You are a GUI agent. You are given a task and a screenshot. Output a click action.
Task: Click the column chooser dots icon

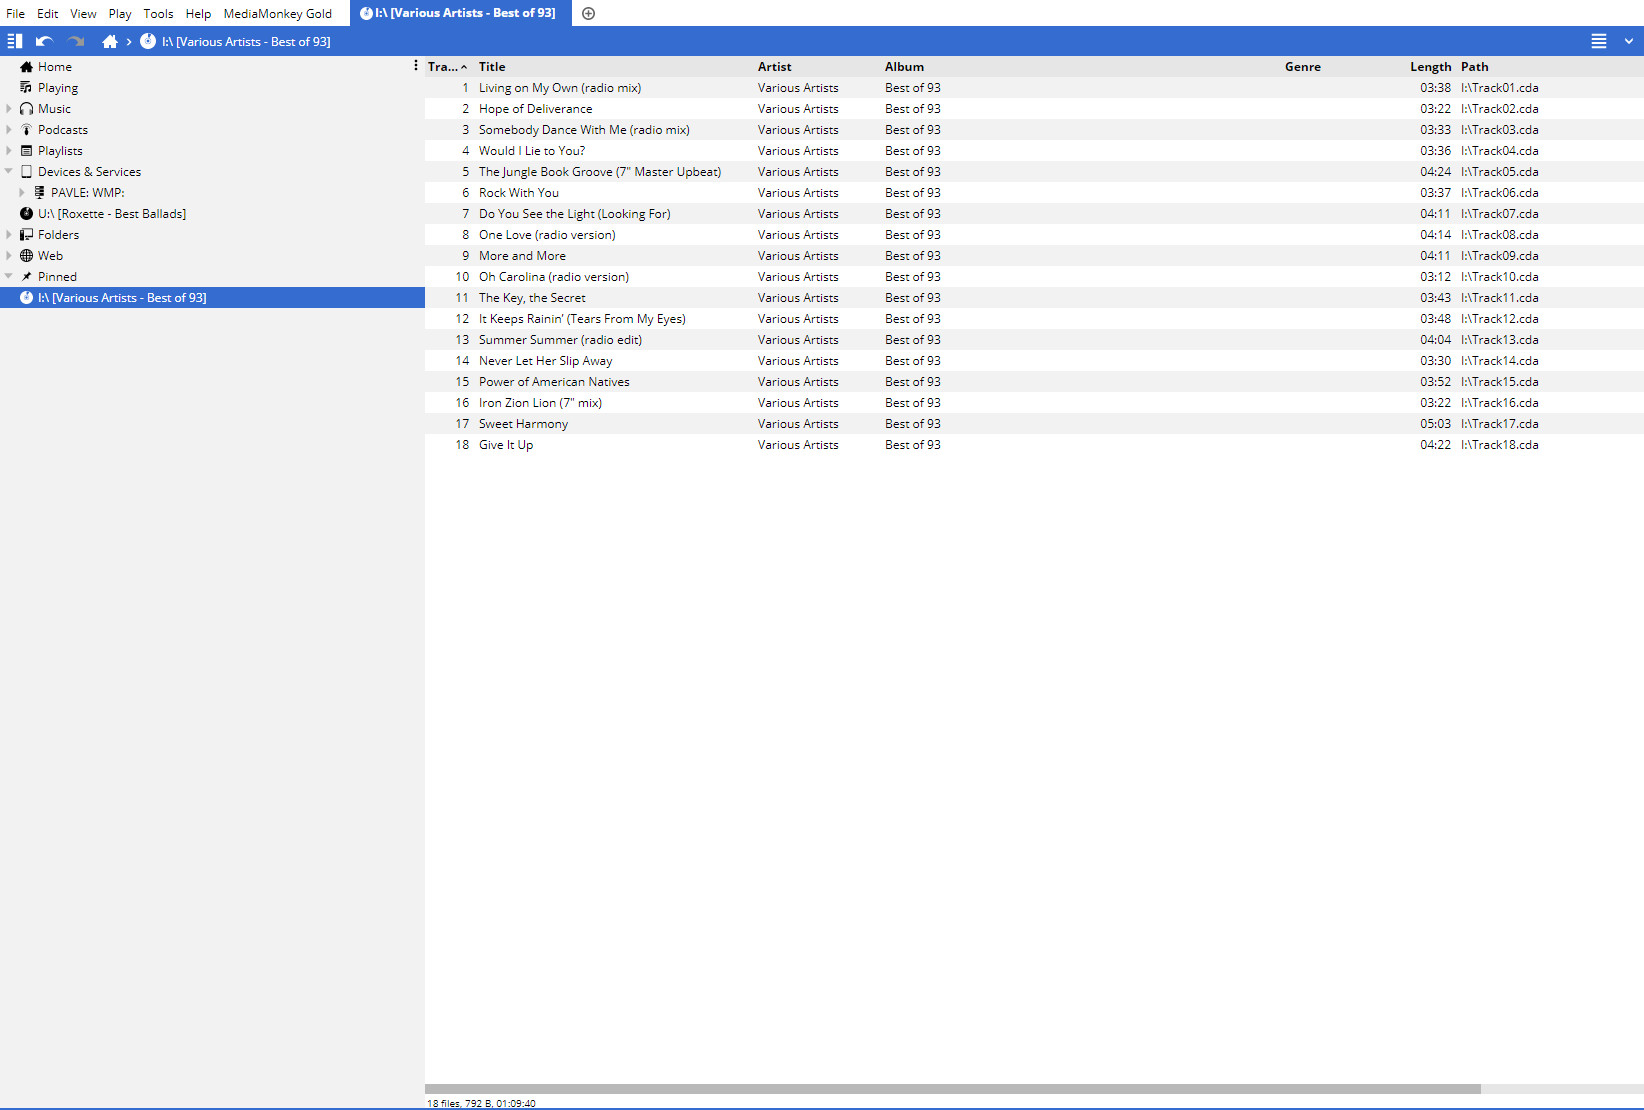pos(416,66)
